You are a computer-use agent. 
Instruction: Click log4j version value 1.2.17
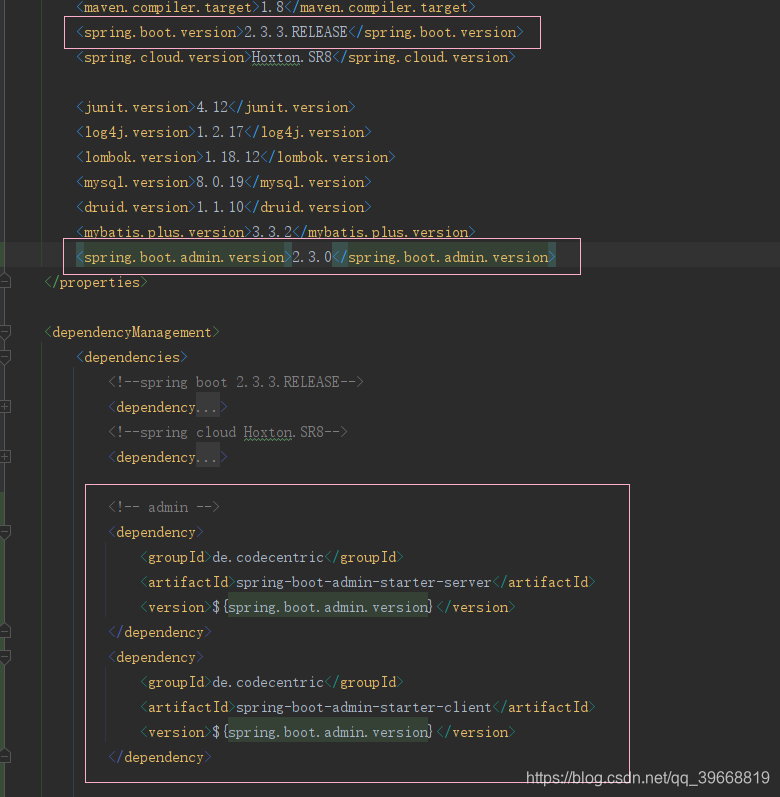tap(221, 132)
